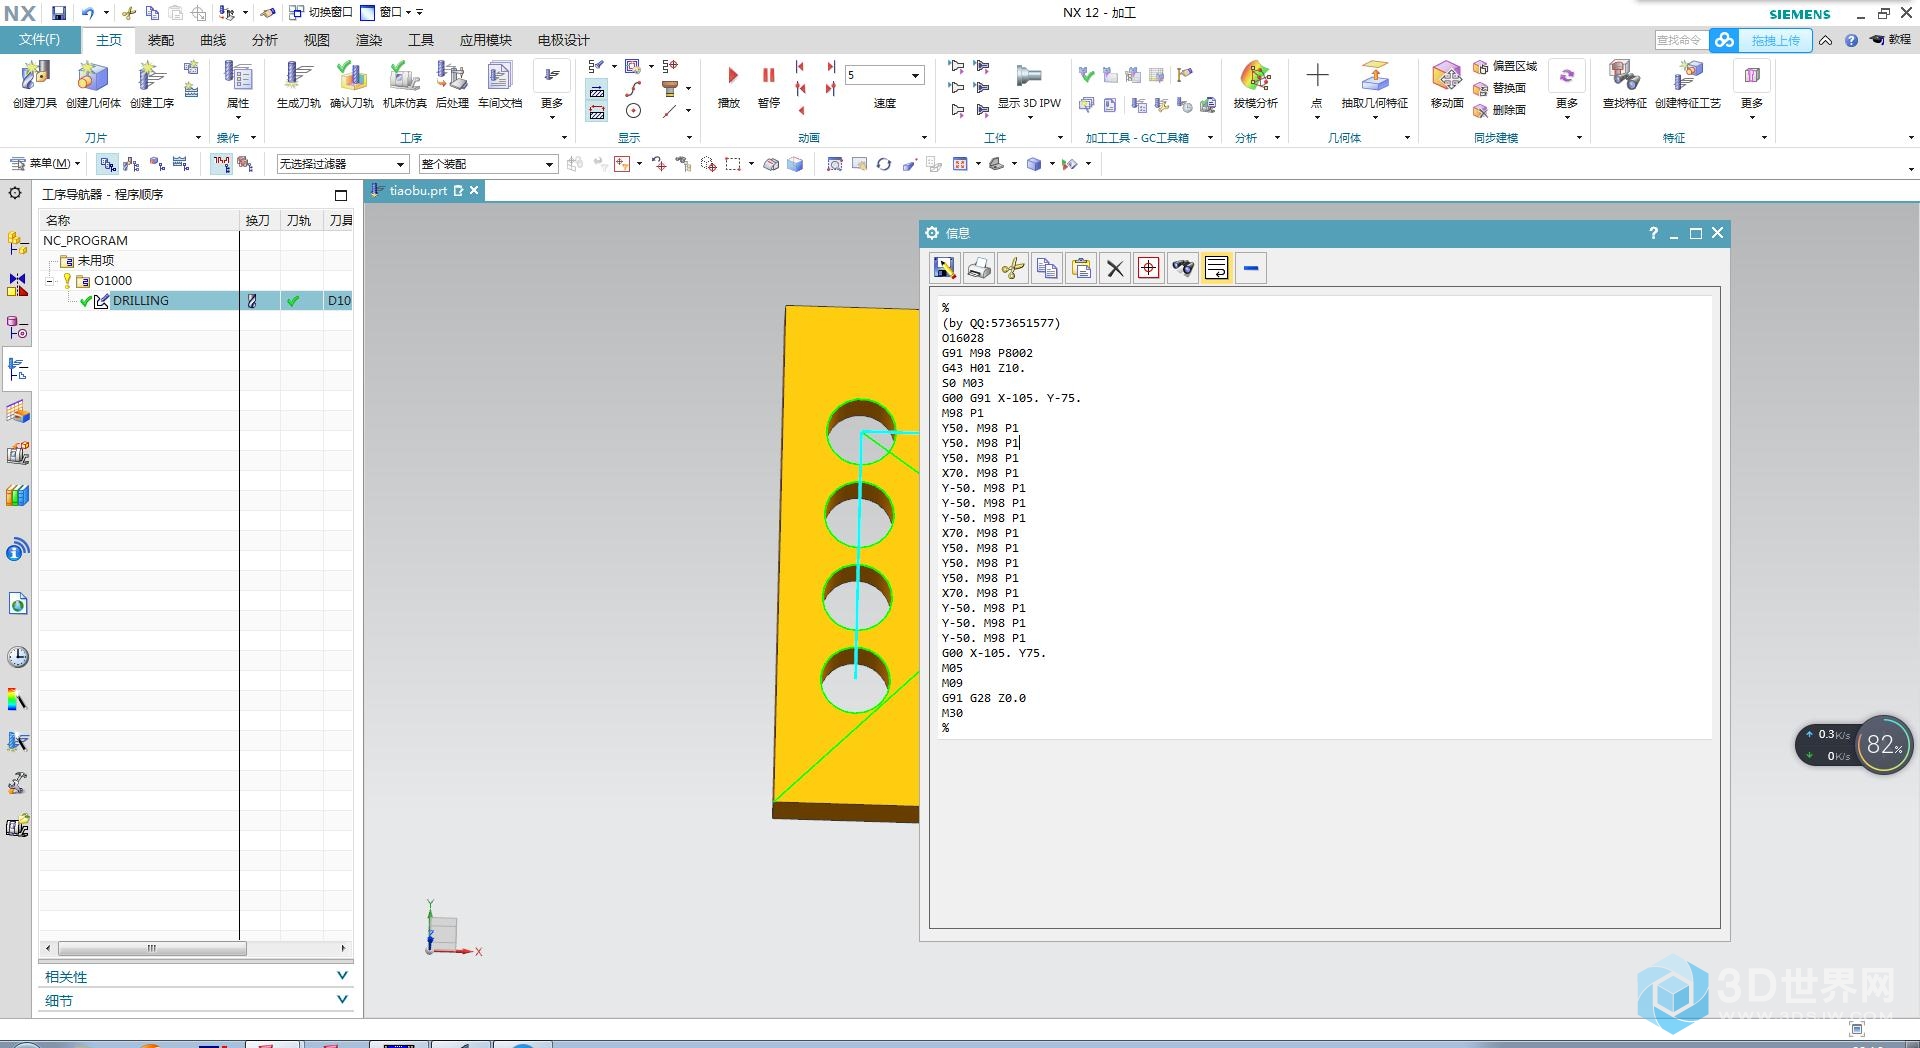Toggle the machining method view icon
This screenshot has height=1048, width=1920.
(x=181, y=164)
